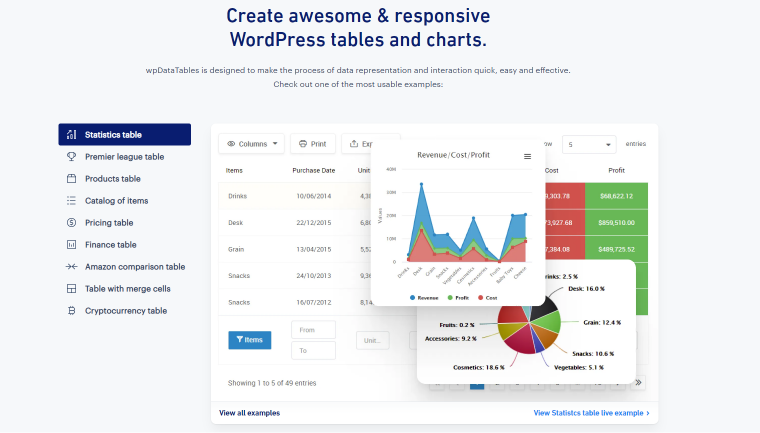Open the blue Items filter dropdown

[x=248, y=340]
